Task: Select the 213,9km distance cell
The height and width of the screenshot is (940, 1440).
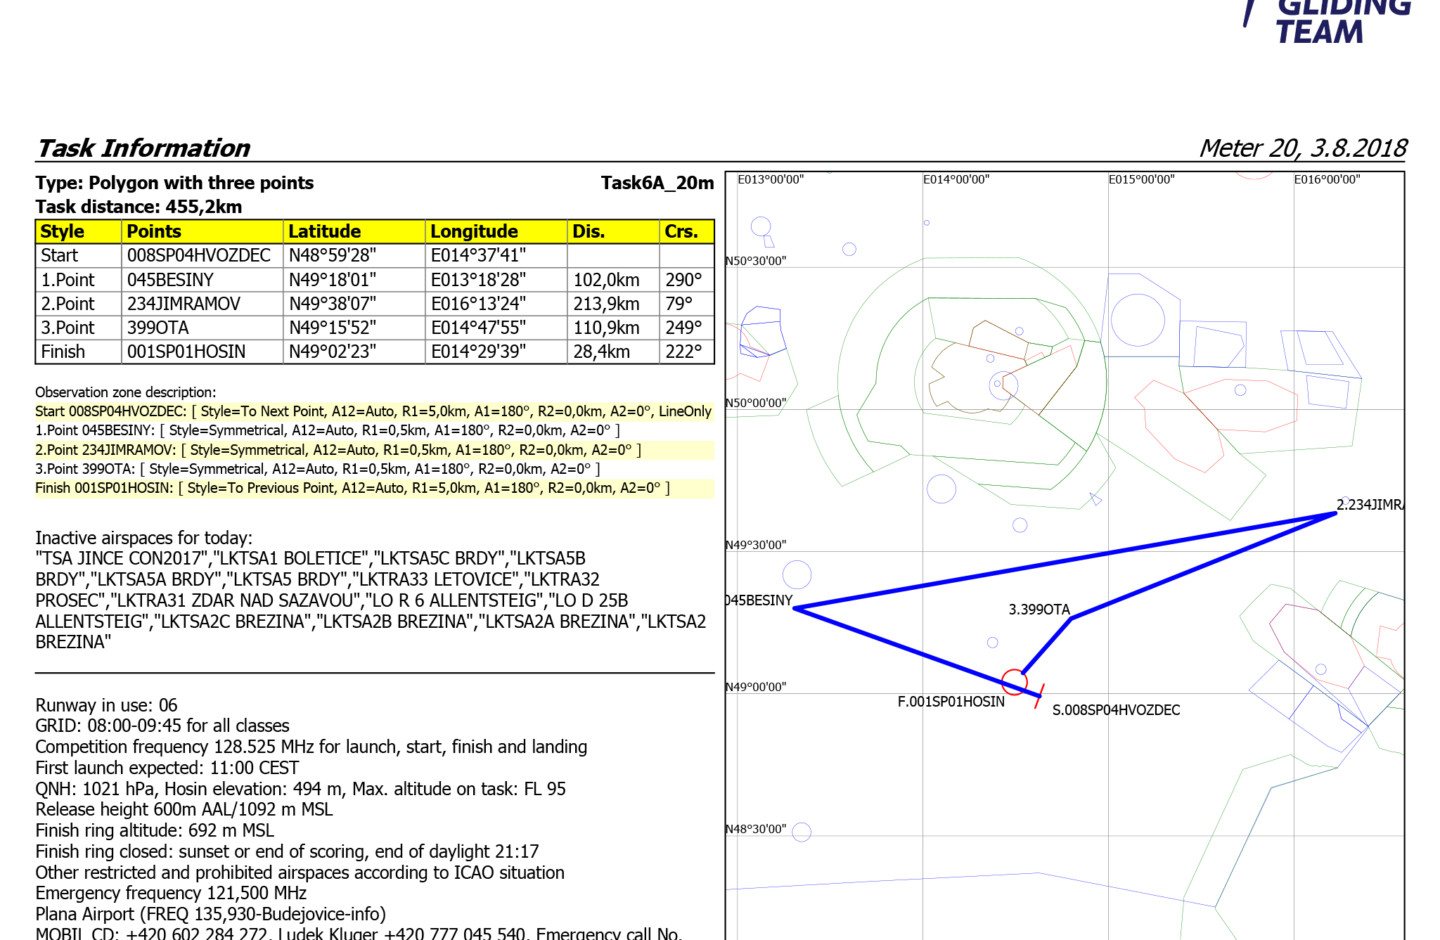Action: click(x=606, y=304)
